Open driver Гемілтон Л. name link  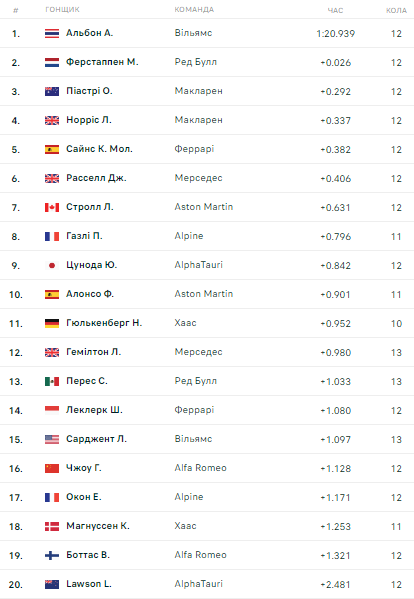click(x=94, y=352)
